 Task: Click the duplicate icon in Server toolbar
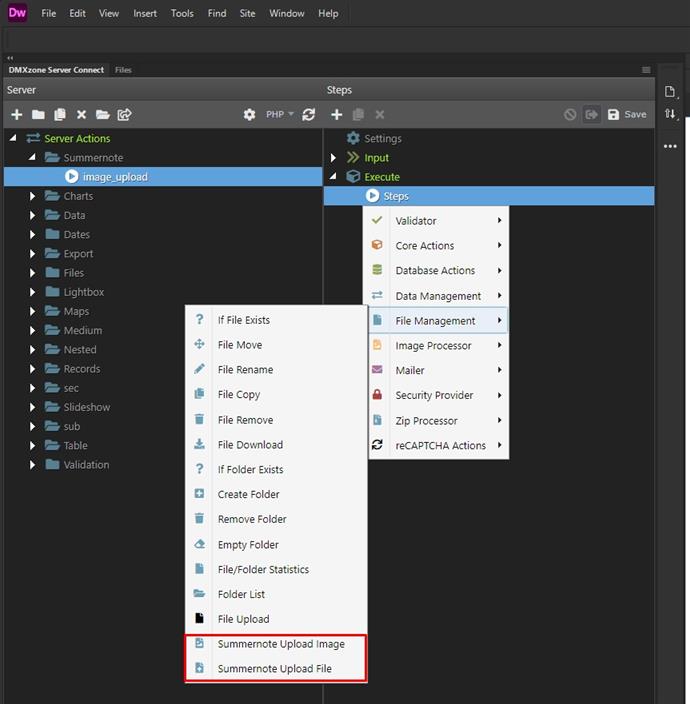[60, 114]
